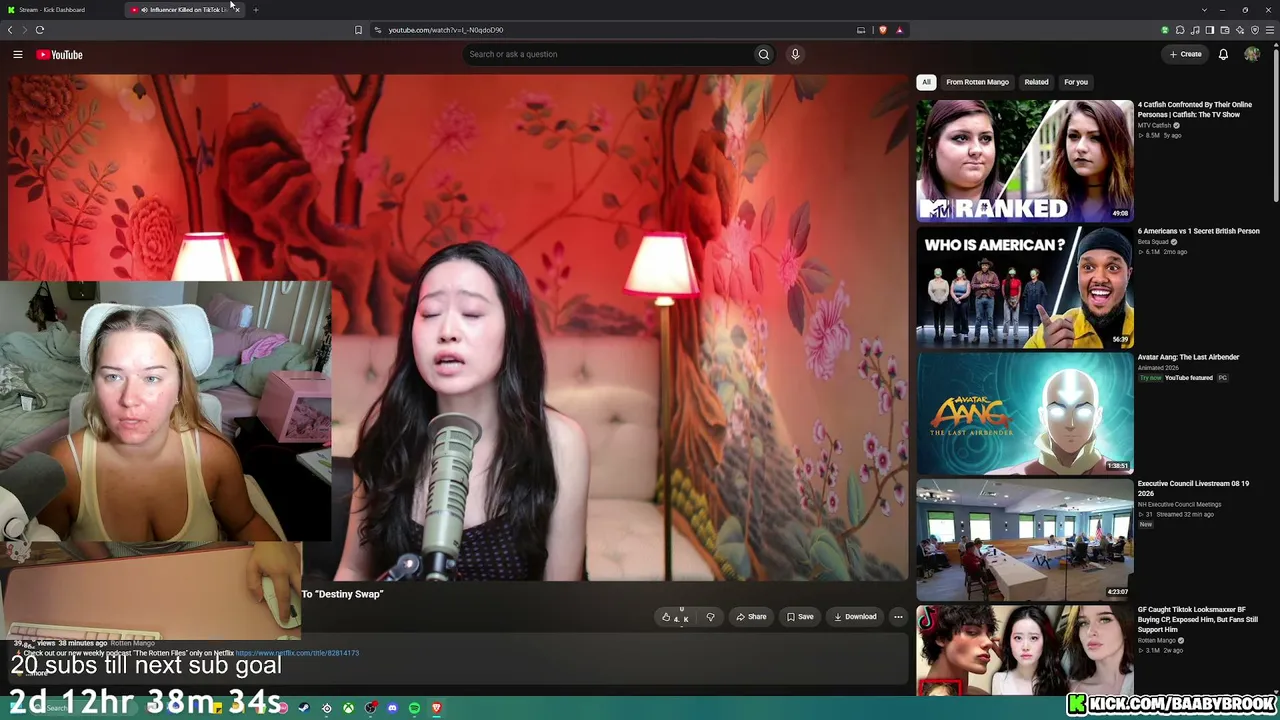
Task: Open the title '6 Americans vs 1 Secret British Person'
Action: [x=1198, y=231]
